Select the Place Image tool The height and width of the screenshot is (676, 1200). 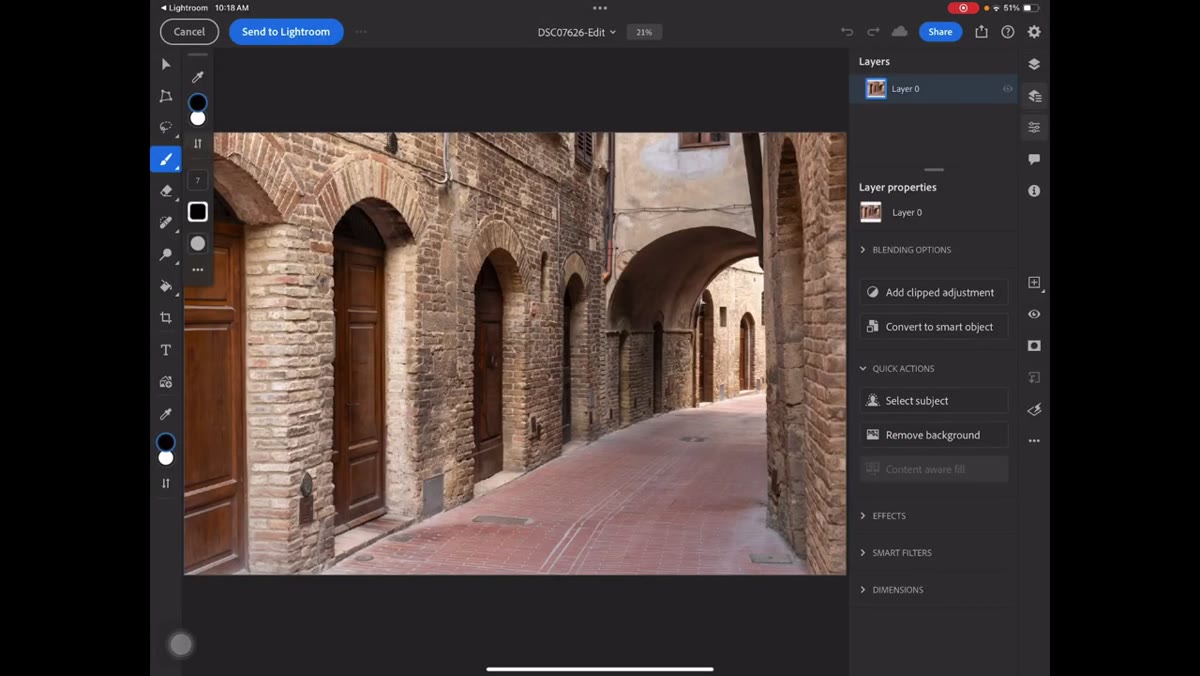[166, 382]
